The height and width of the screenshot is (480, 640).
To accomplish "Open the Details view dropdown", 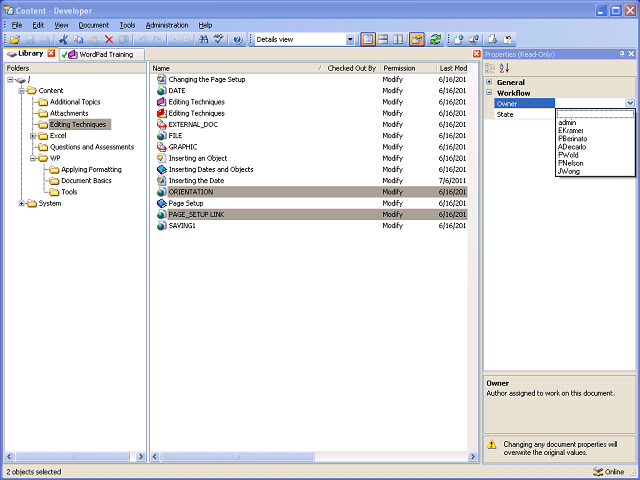I will pyautogui.click(x=350, y=39).
